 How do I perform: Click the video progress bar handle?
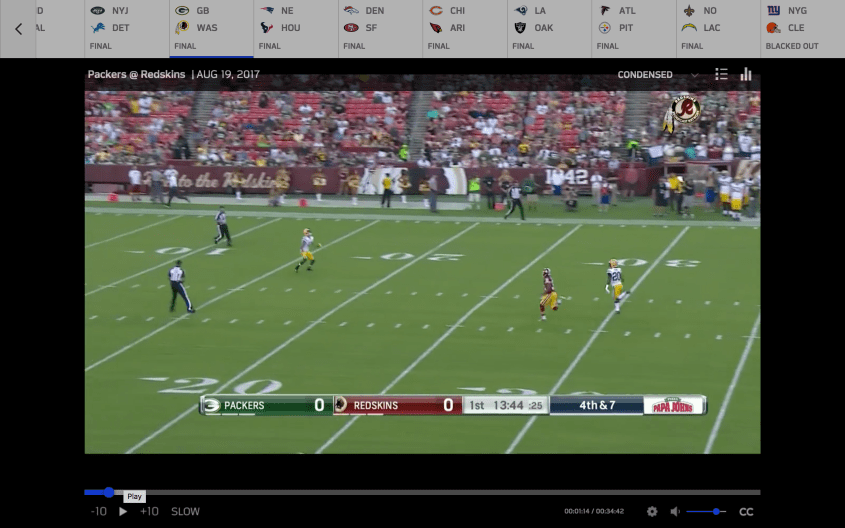[x=109, y=492]
